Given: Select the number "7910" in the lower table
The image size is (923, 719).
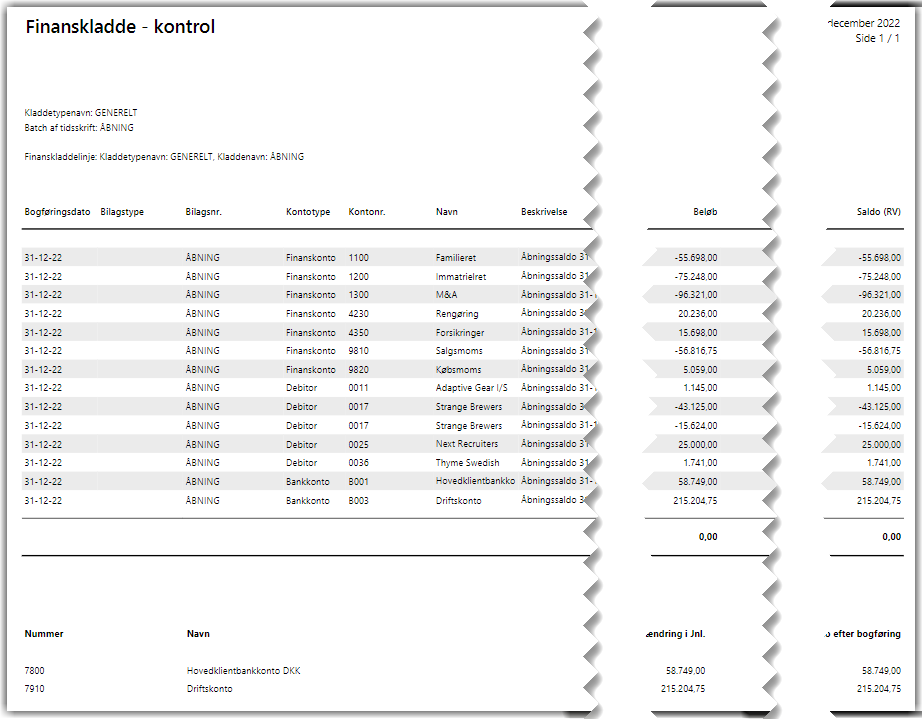Looking at the screenshot, I should [34, 689].
